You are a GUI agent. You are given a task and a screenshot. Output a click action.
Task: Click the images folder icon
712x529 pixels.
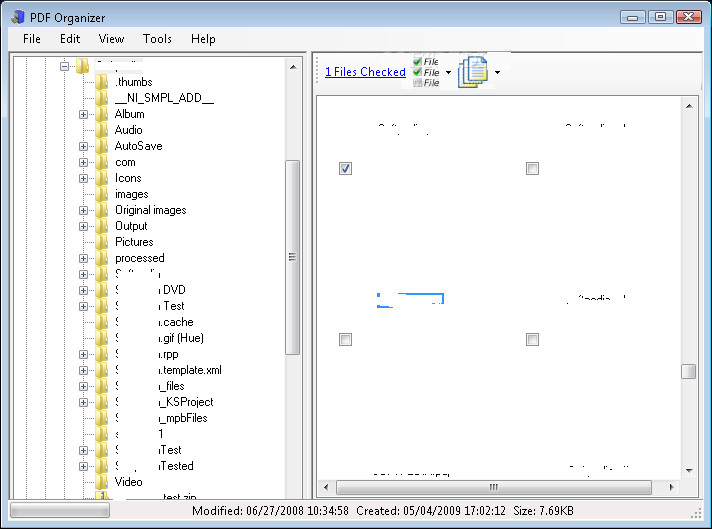(x=101, y=194)
